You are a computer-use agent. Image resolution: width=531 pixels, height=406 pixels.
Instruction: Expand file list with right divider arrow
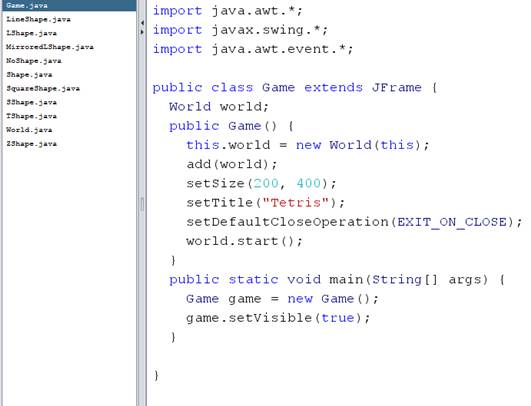point(142,32)
